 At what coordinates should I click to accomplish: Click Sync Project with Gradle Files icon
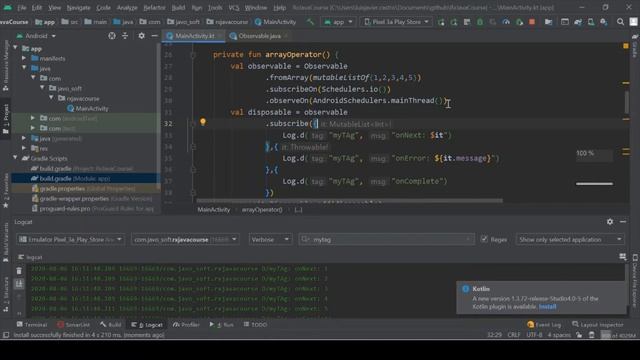coord(578,22)
